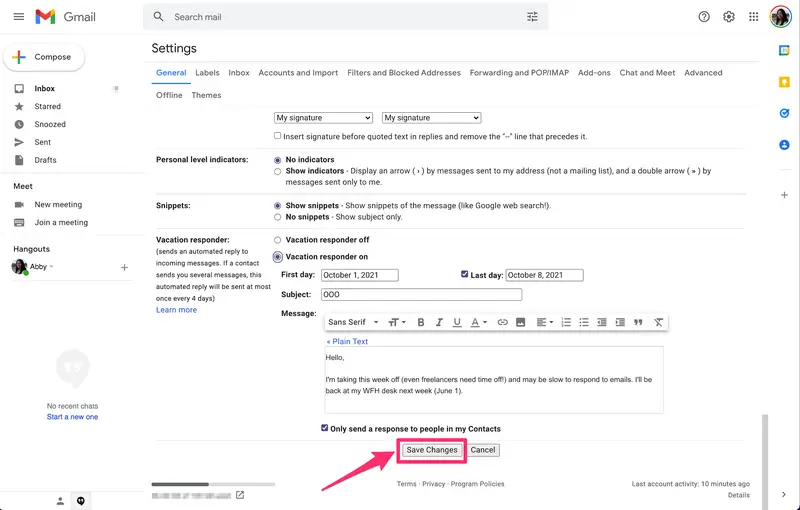Viewport: 800px width, 510px height.
Task: Add a Hangouts contact plus icon
Action: point(124,267)
